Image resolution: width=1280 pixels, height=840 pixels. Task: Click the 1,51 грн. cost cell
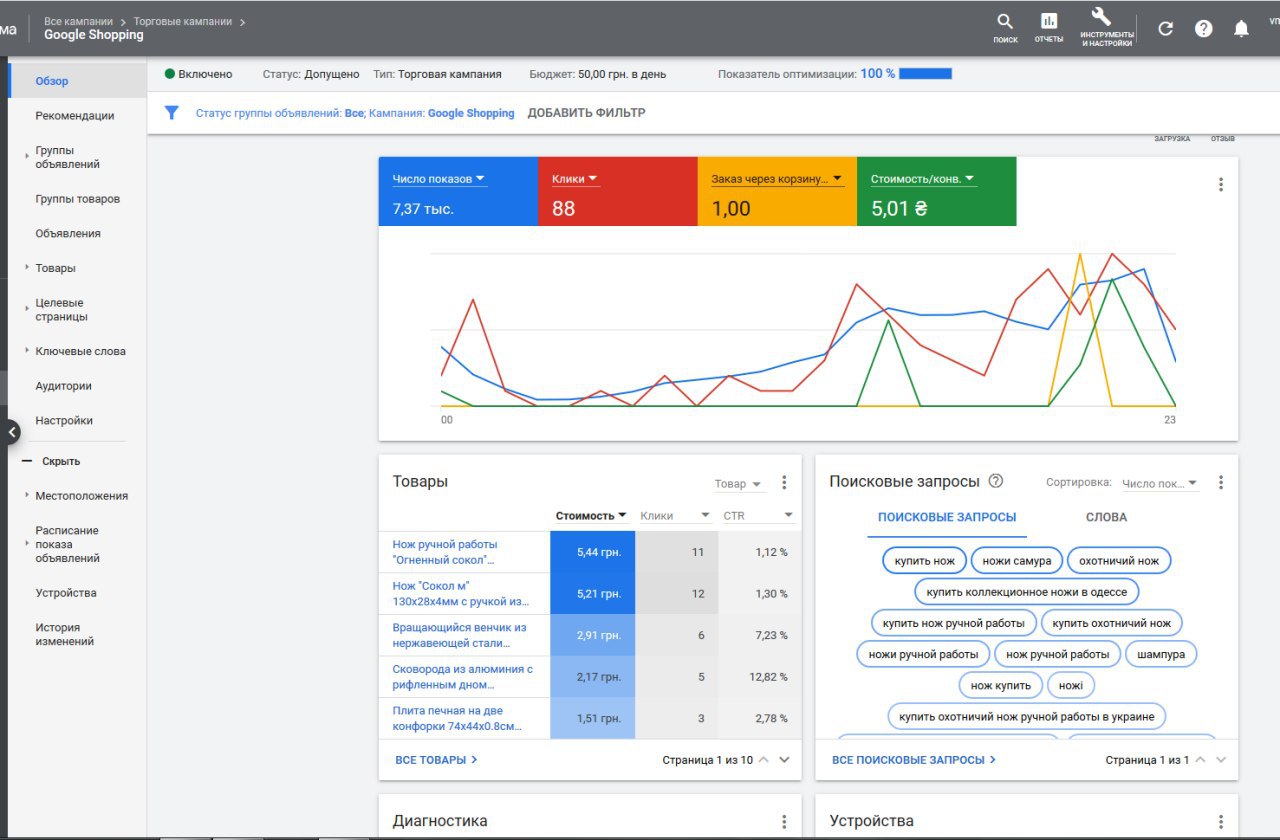click(593, 718)
